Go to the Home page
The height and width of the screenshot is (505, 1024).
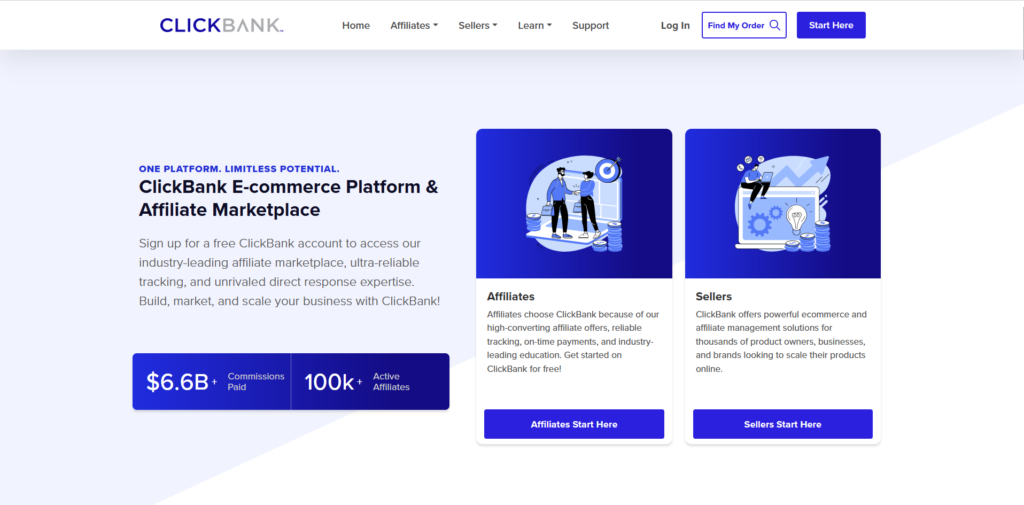(356, 25)
